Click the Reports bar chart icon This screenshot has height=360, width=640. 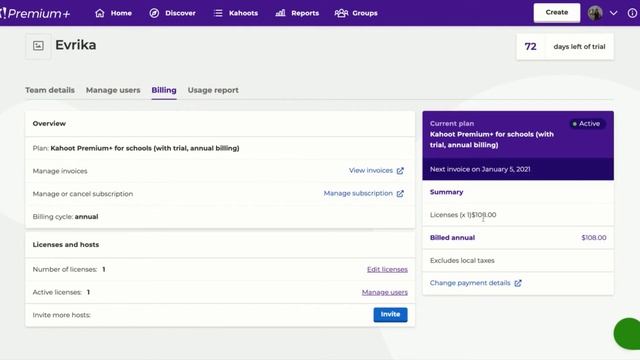point(280,13)
